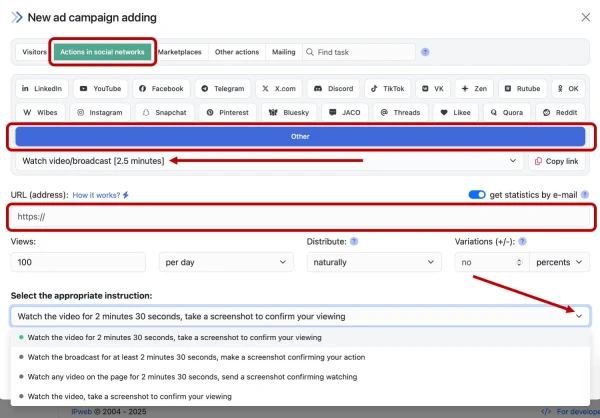Close the New ad campaign dialog
The height and width of the screenshot is (418, 600).
click(585, 17)
